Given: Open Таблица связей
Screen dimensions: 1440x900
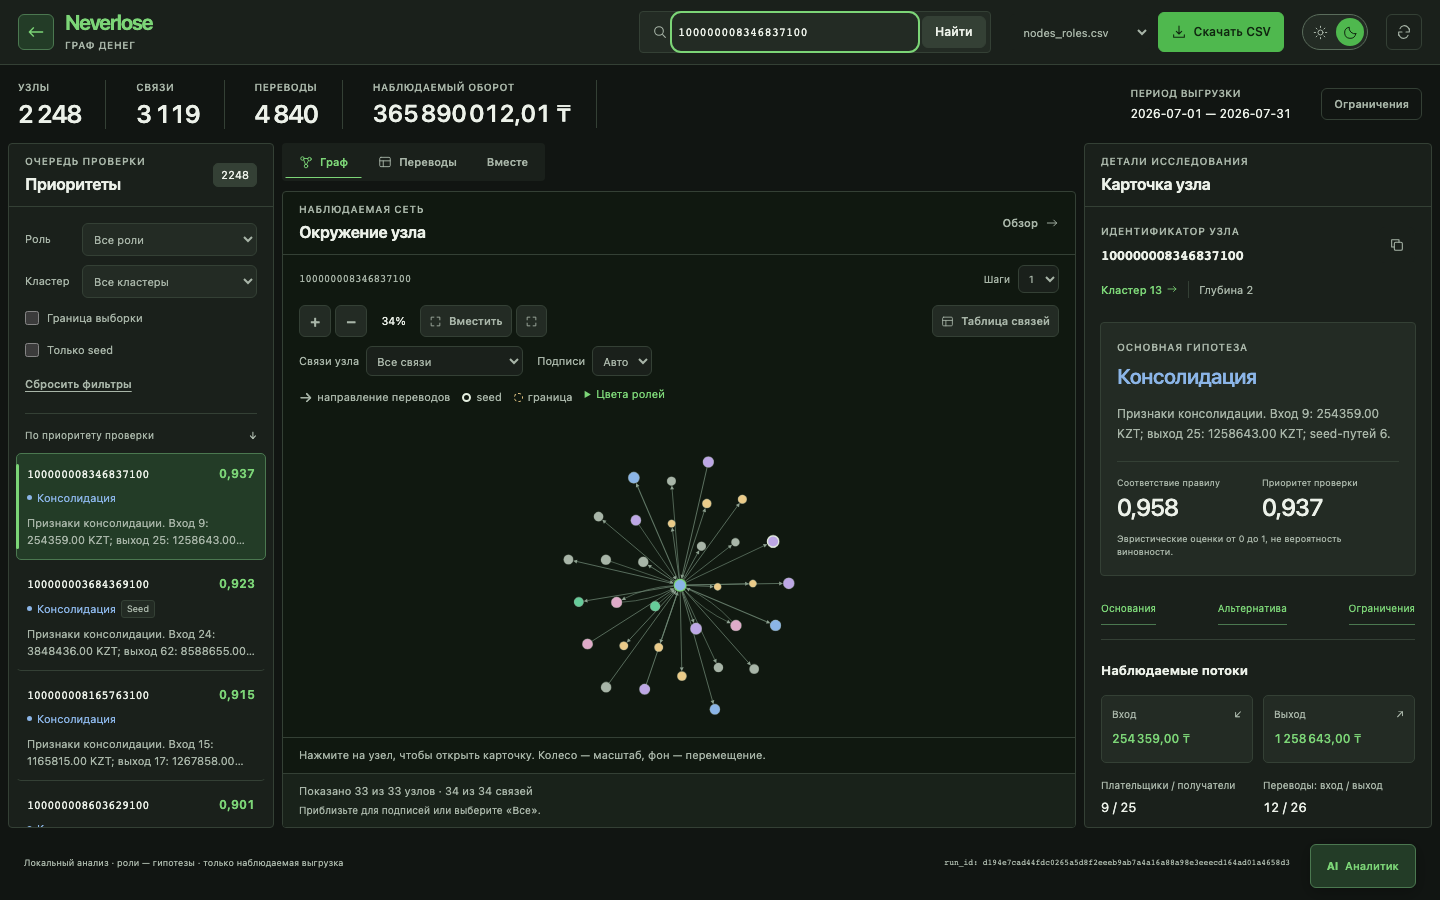Looking at the screenshot, I should 995,321.
